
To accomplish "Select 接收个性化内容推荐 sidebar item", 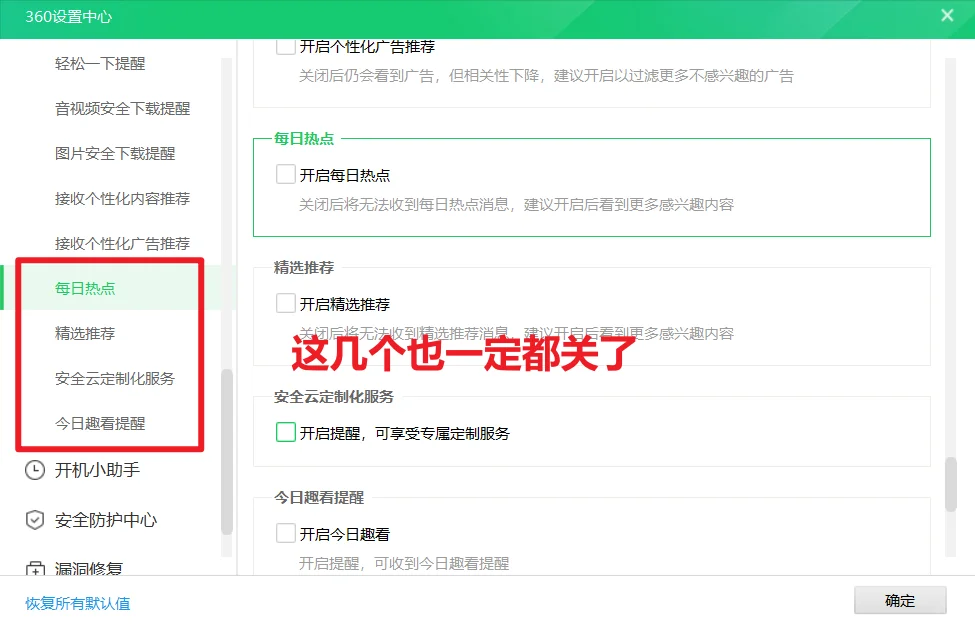I will (122, 199).
